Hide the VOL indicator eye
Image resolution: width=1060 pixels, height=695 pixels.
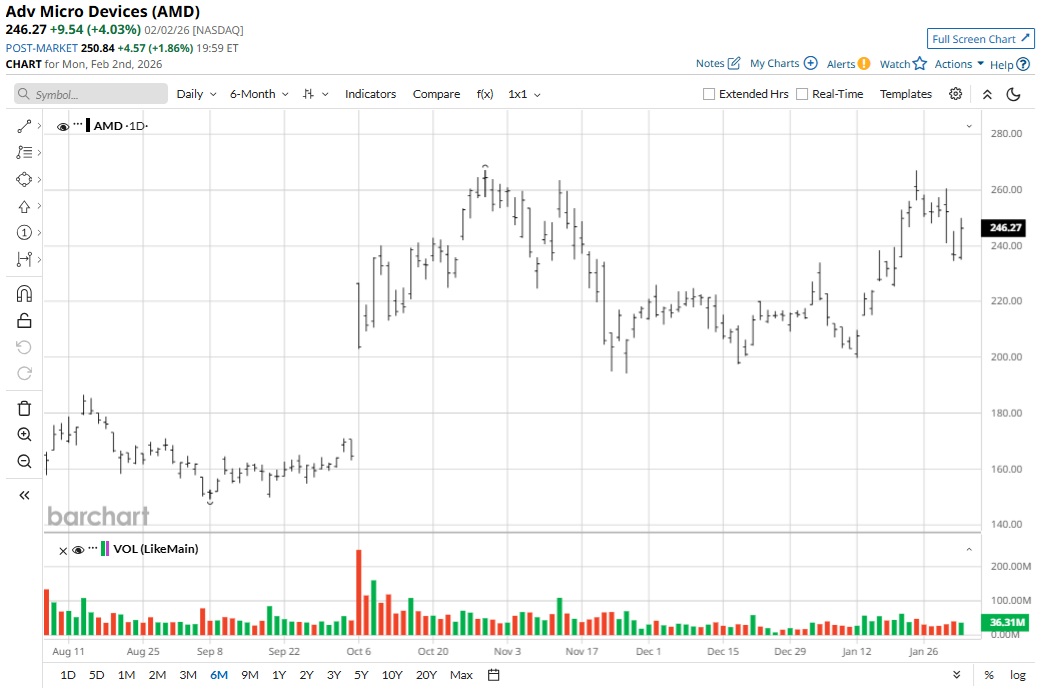(x=78, y=550)
